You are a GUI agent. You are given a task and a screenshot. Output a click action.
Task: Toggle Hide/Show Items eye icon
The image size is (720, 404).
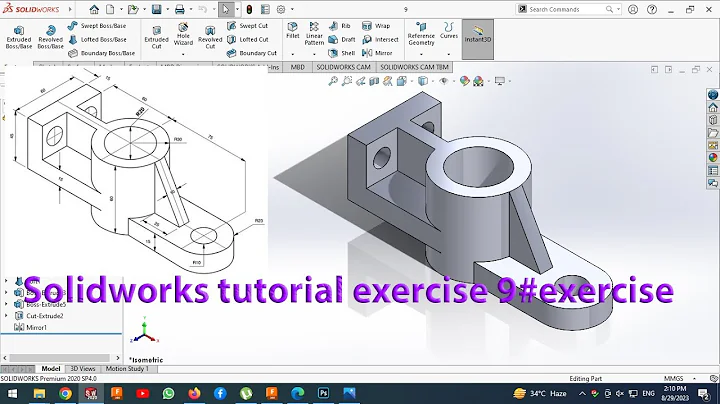point(444,81)
